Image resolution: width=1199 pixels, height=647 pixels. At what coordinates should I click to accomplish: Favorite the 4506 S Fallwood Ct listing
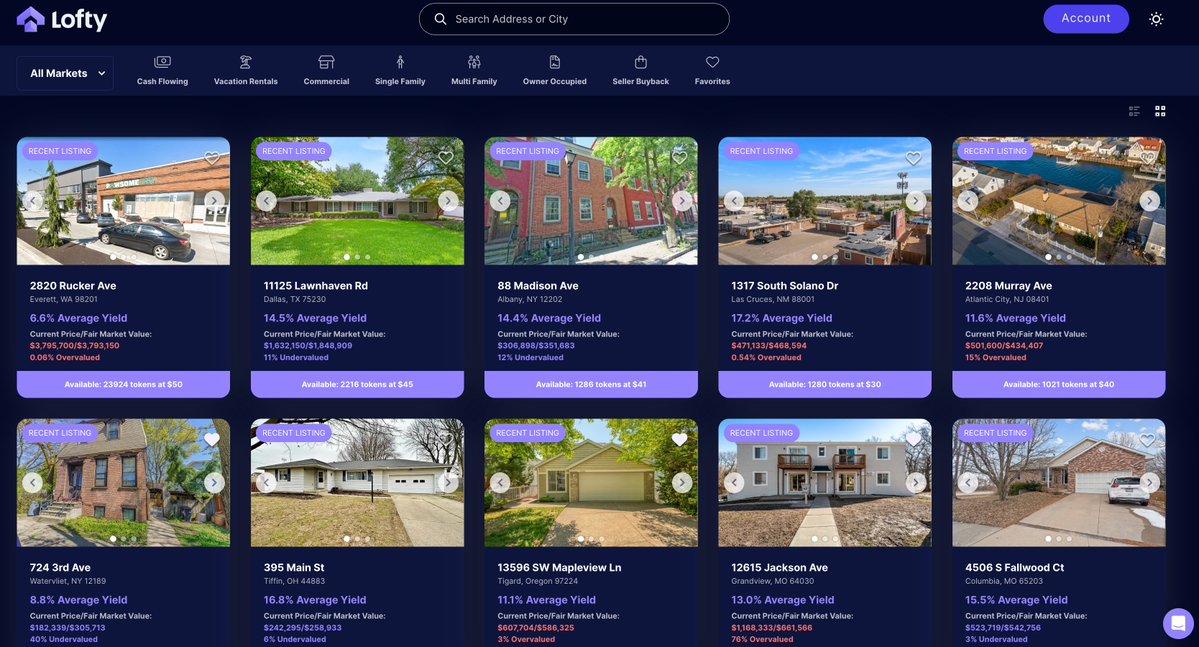[x=1147, y=439]
